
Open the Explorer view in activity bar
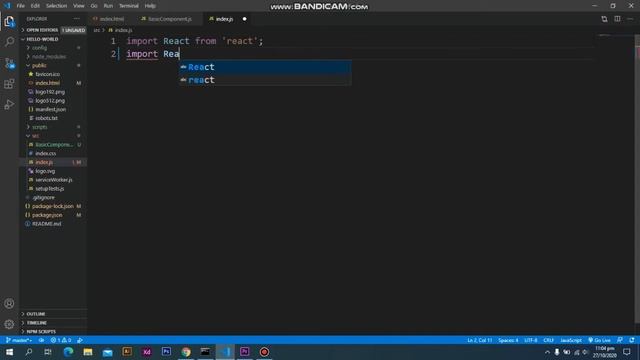(9, 21)
